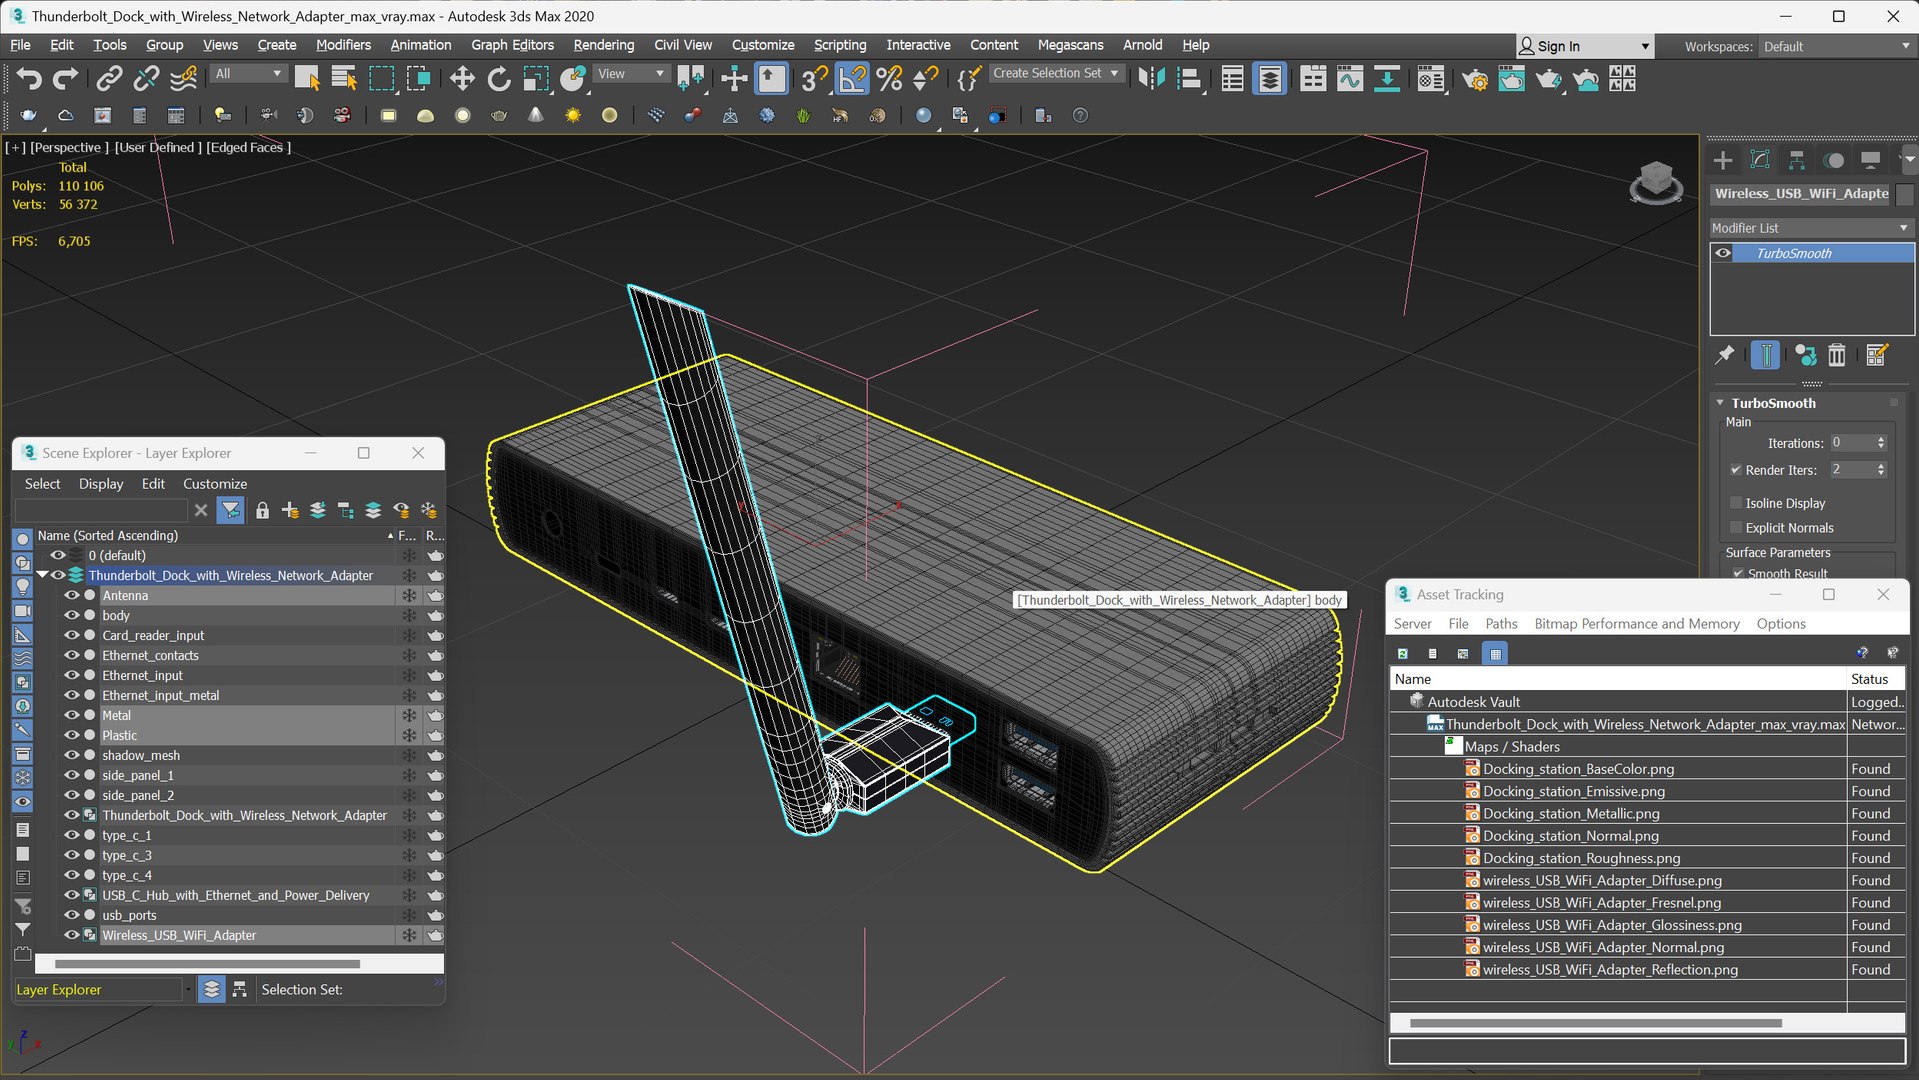
Task: Click the object color swatch
Action: pos(1904,194)
